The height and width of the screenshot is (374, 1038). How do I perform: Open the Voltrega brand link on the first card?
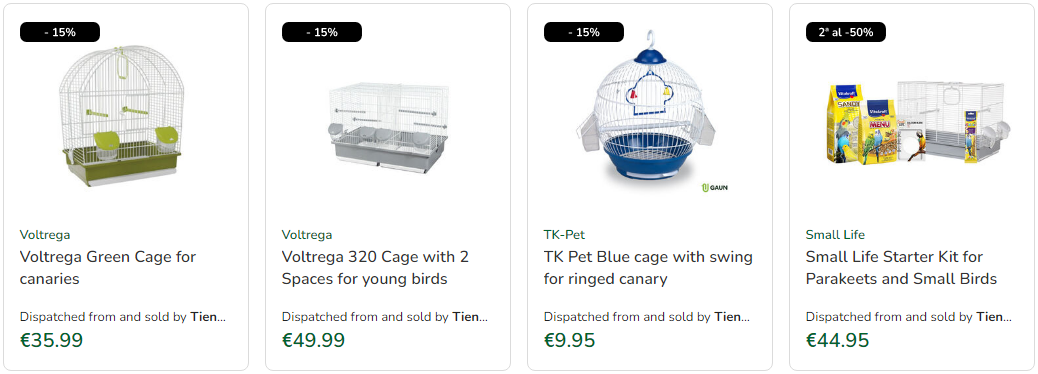(x=45, y=234)
